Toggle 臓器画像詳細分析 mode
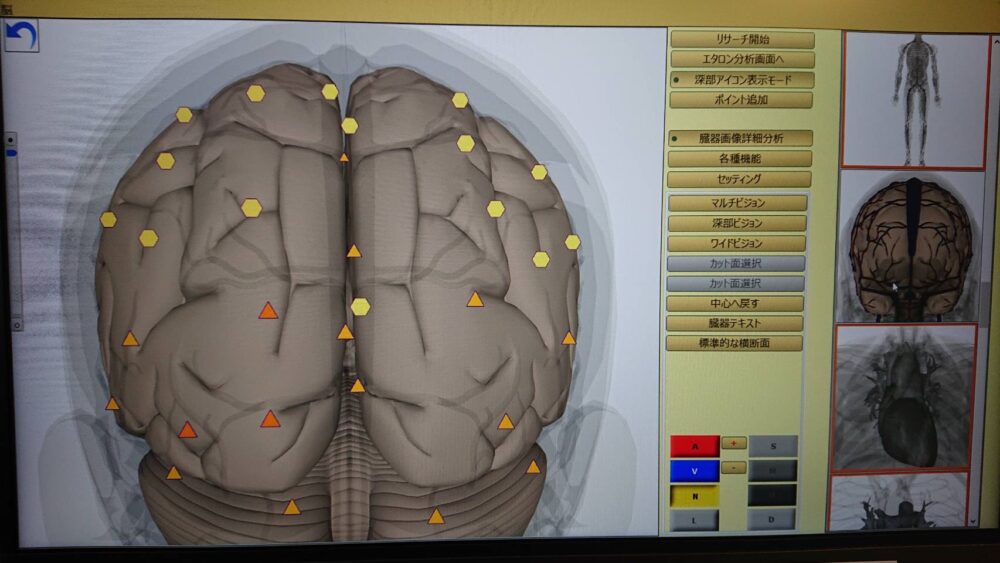The height and width of the screenshot is (563, 1000). point(740,138)
